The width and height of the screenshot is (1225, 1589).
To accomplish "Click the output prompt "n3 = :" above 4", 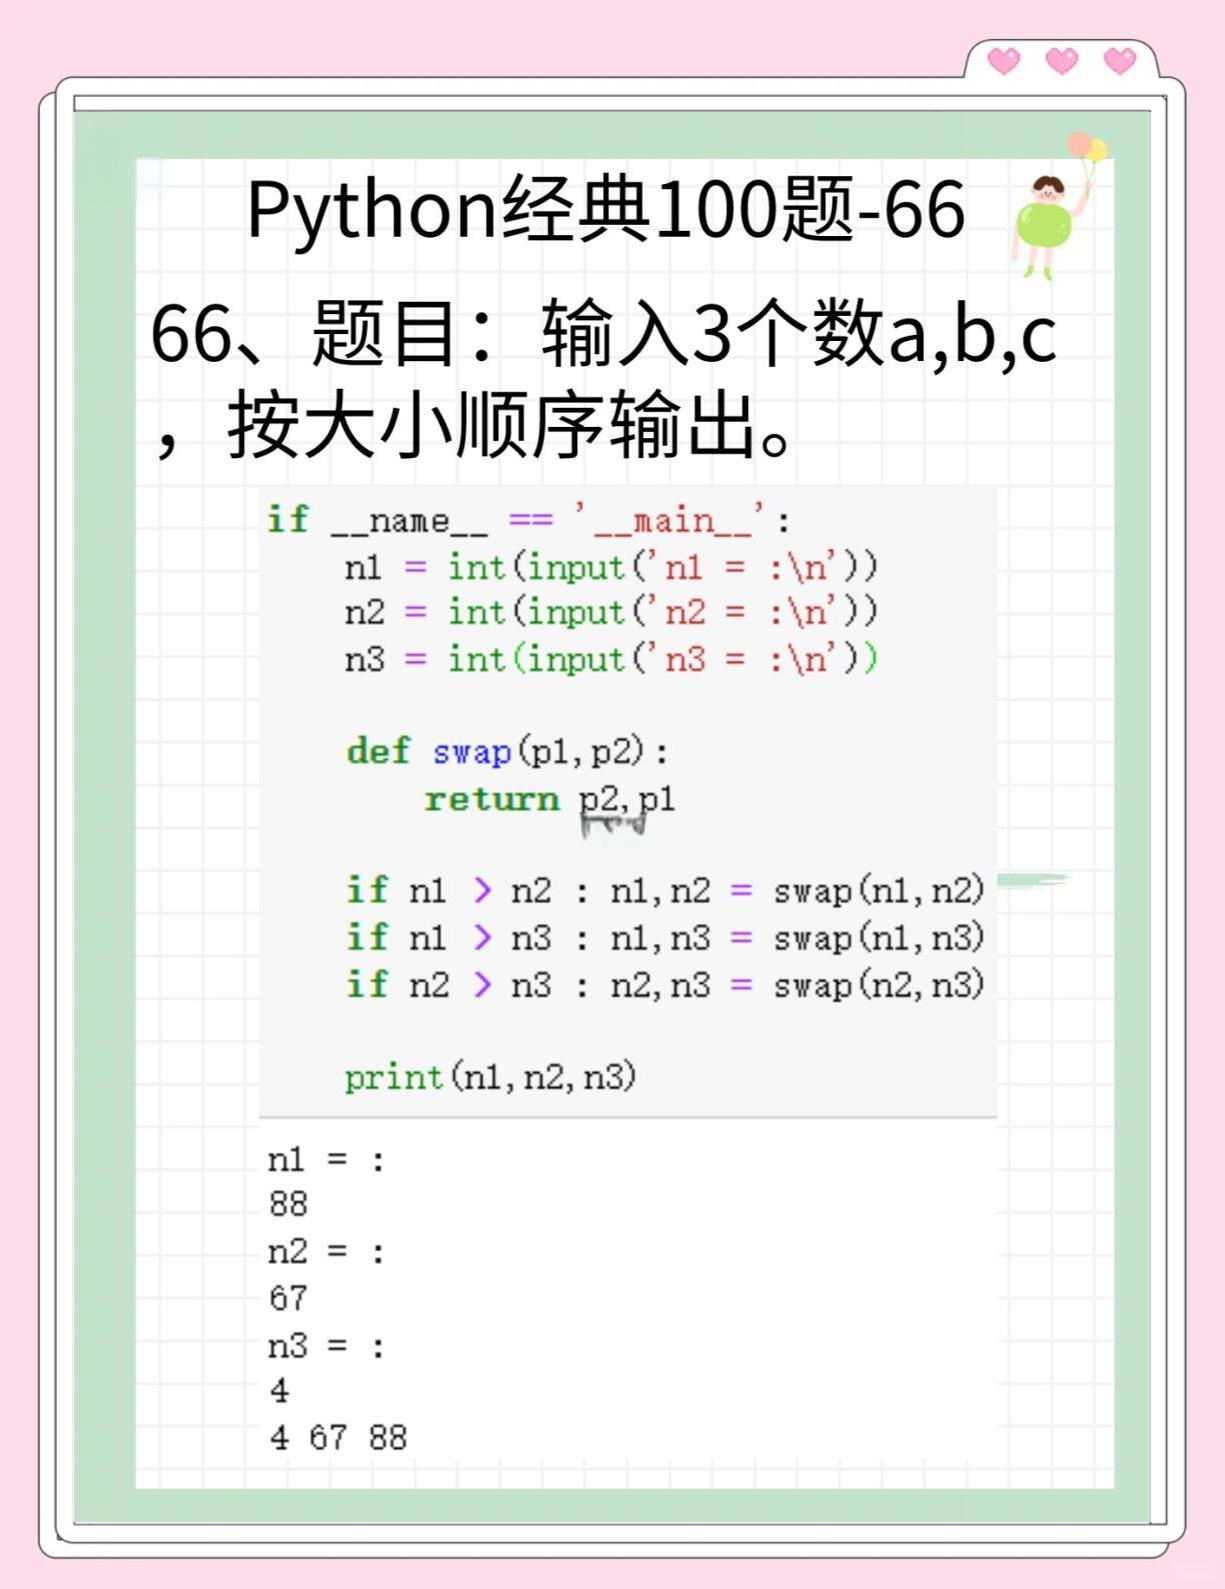I will click(x=326, y=1346).
